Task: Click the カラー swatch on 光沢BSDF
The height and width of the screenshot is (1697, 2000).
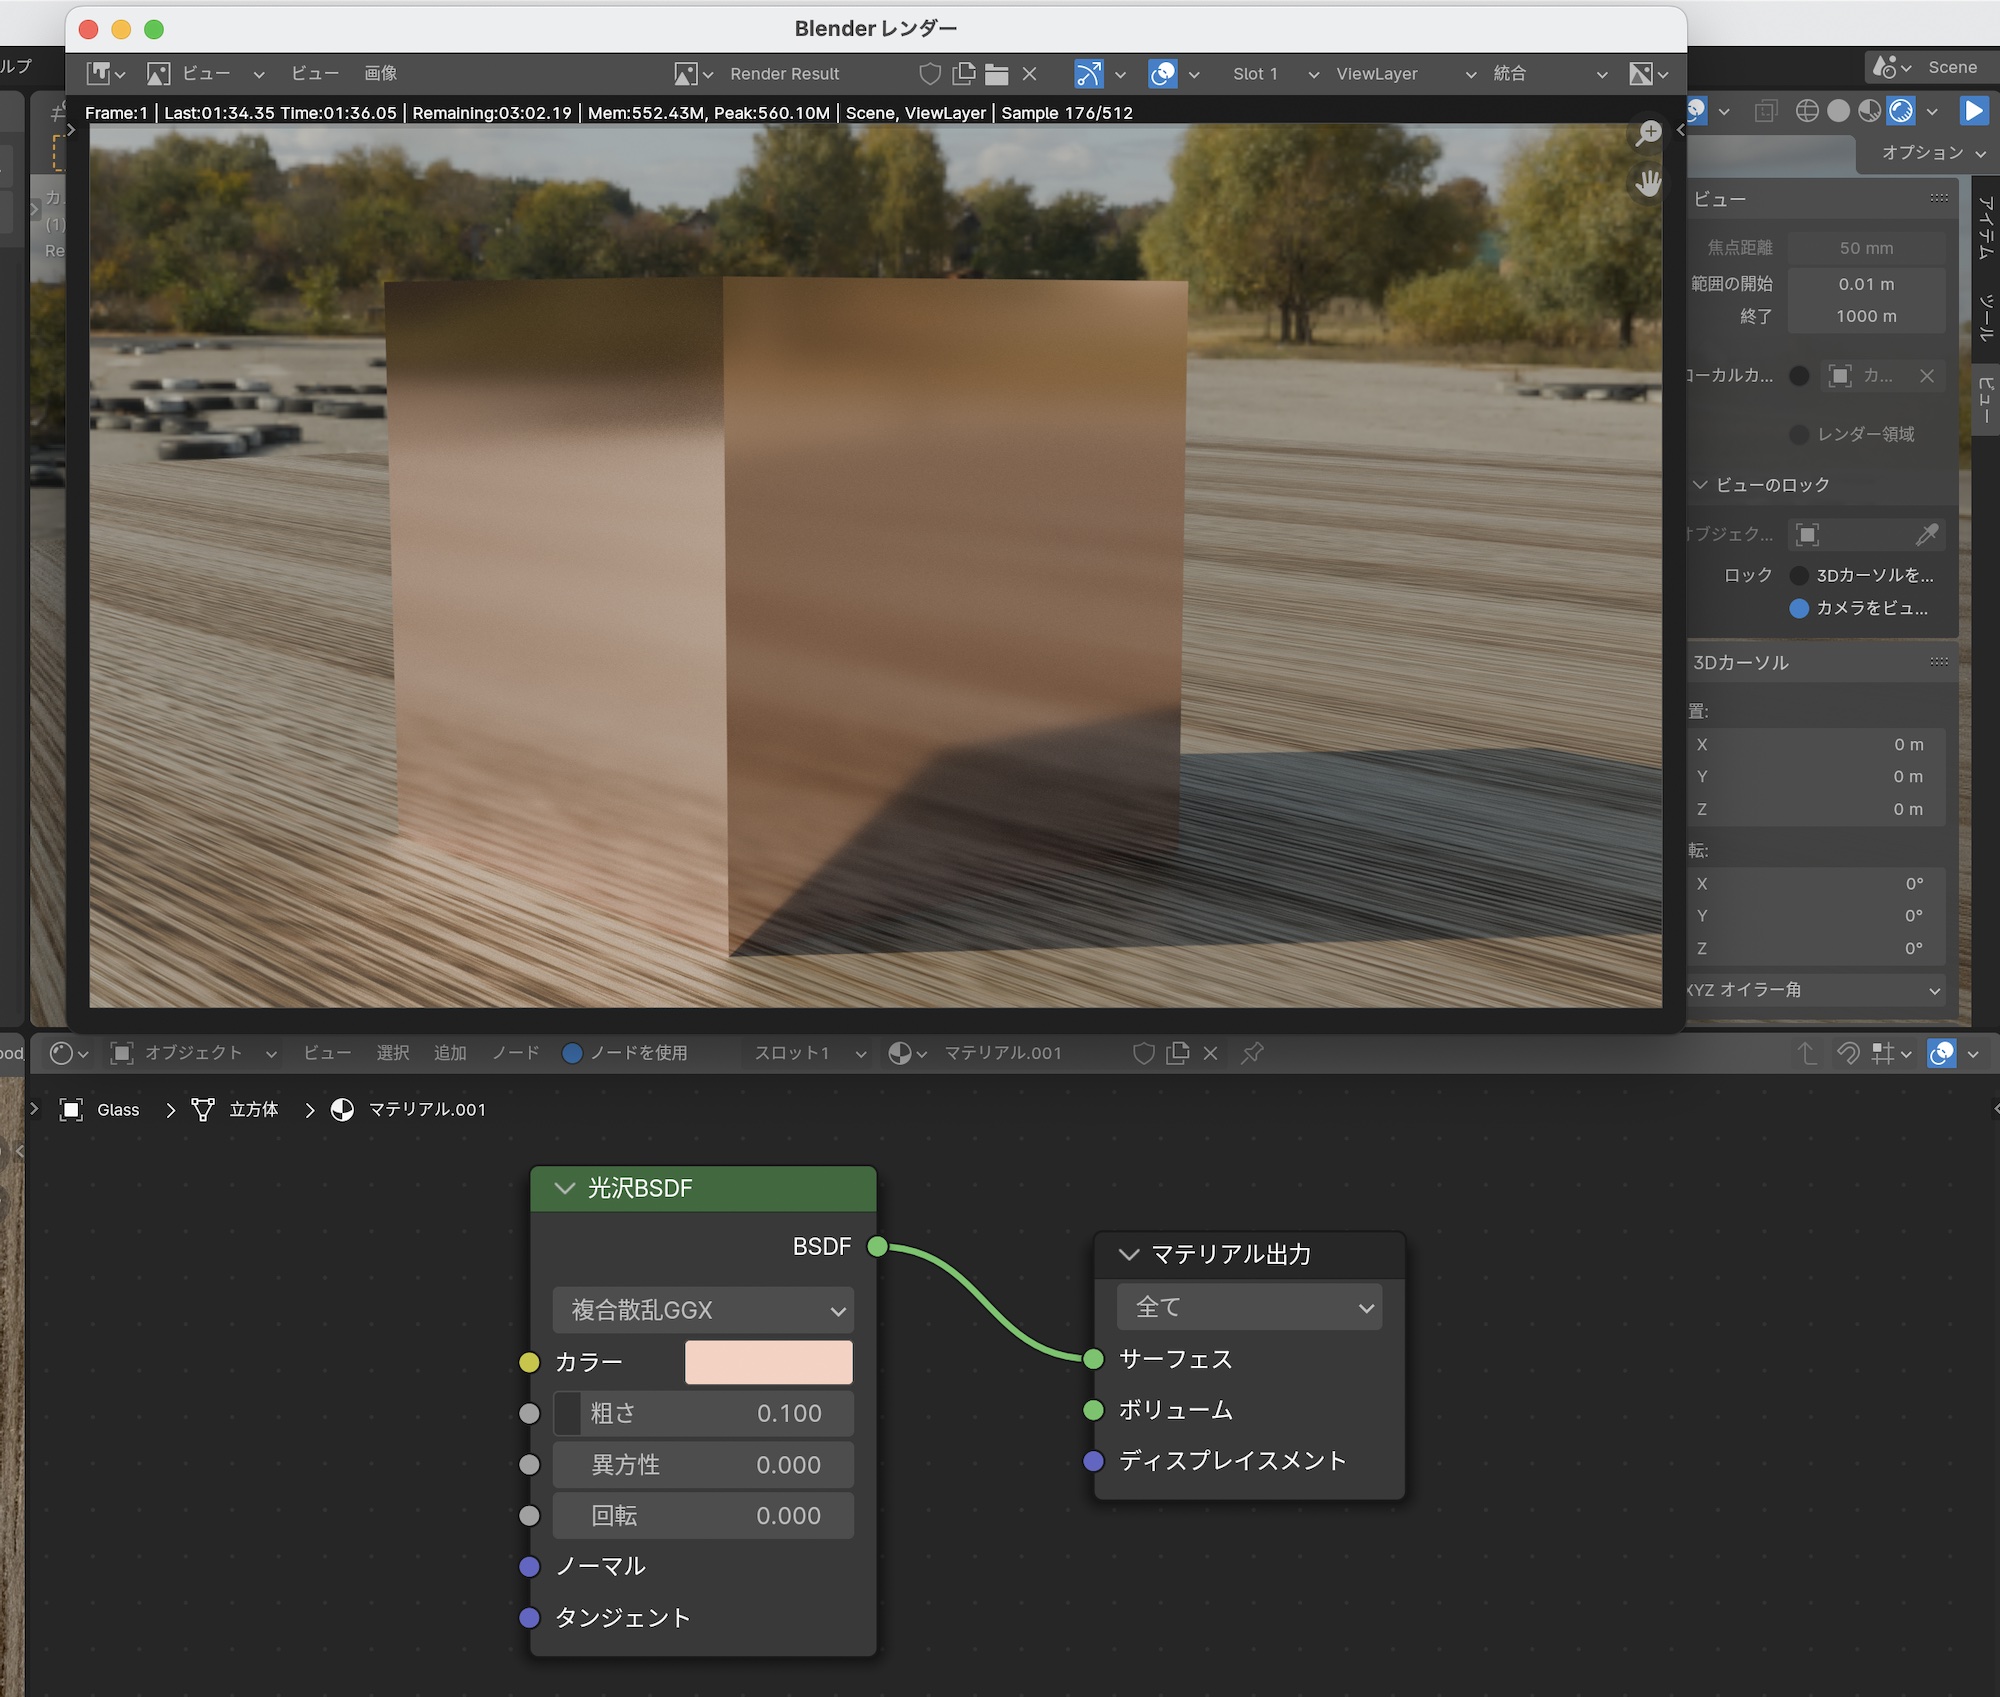Action: point(768,1362)
